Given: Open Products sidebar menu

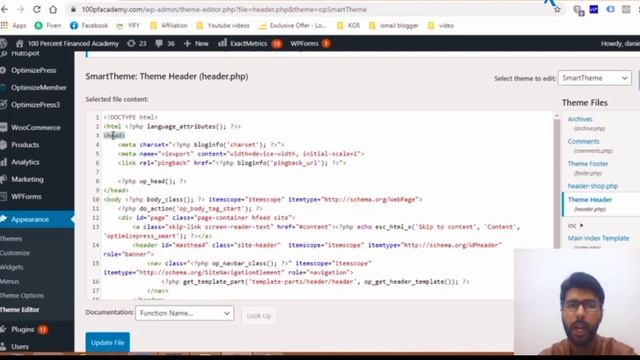Looking at the screenshot, I should 25,145.
